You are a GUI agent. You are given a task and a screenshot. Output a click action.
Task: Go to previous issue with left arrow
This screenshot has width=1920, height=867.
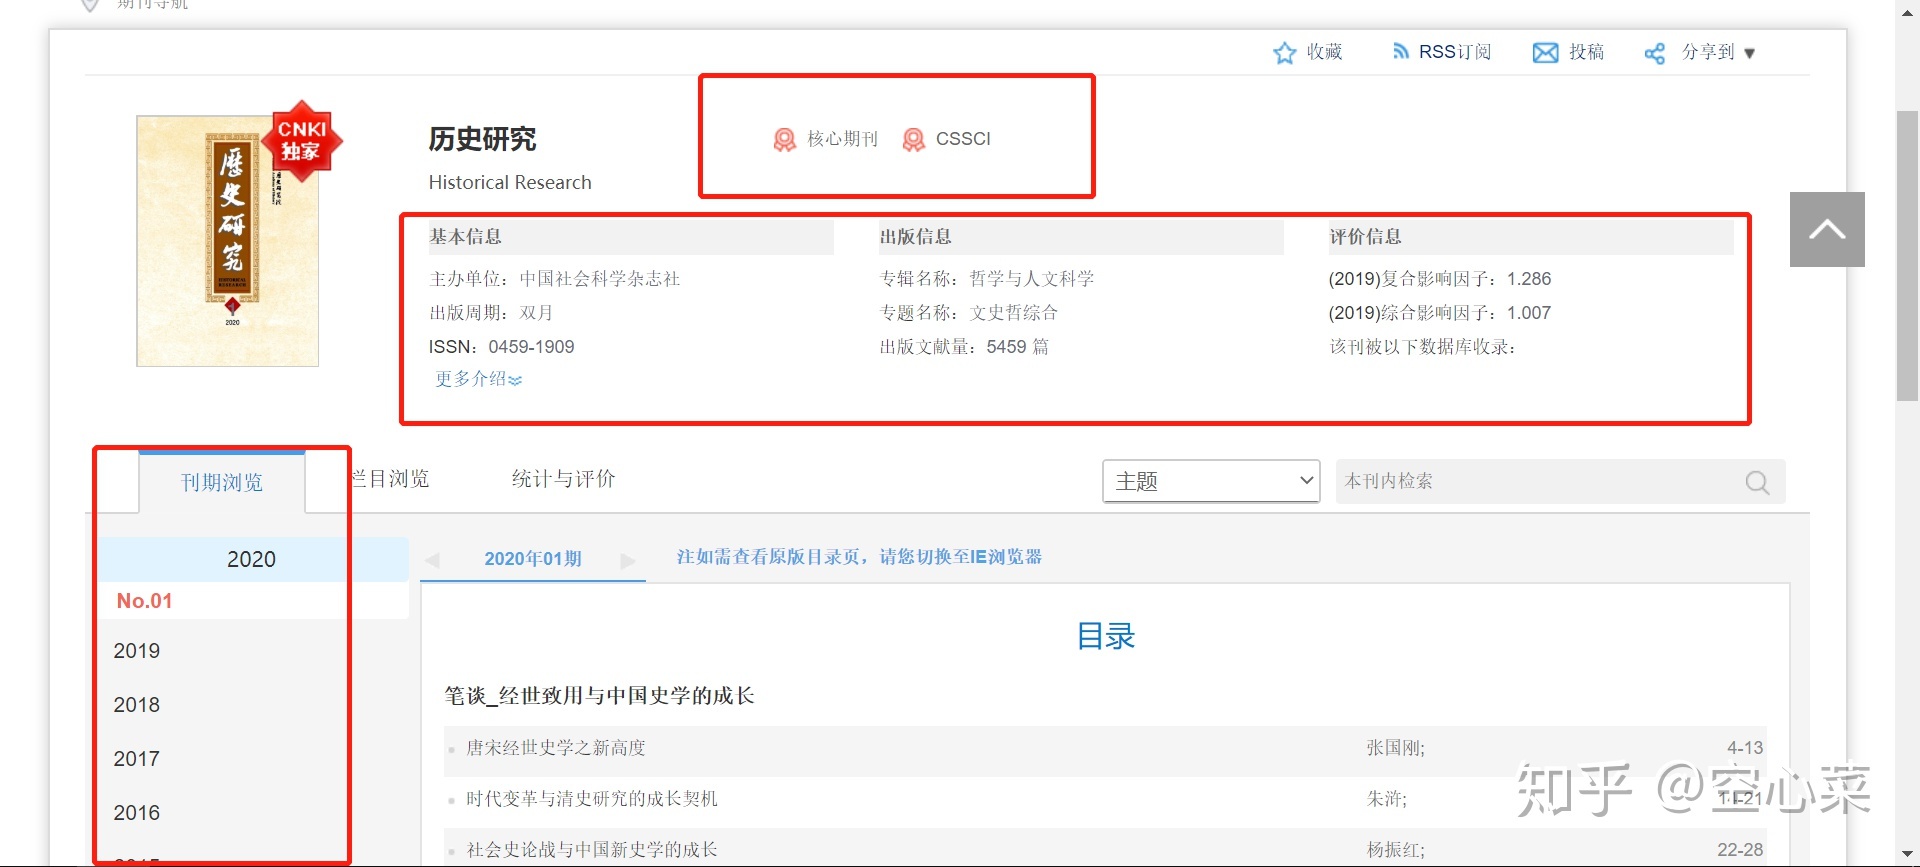pyautogui.click(x=432, y=560)
